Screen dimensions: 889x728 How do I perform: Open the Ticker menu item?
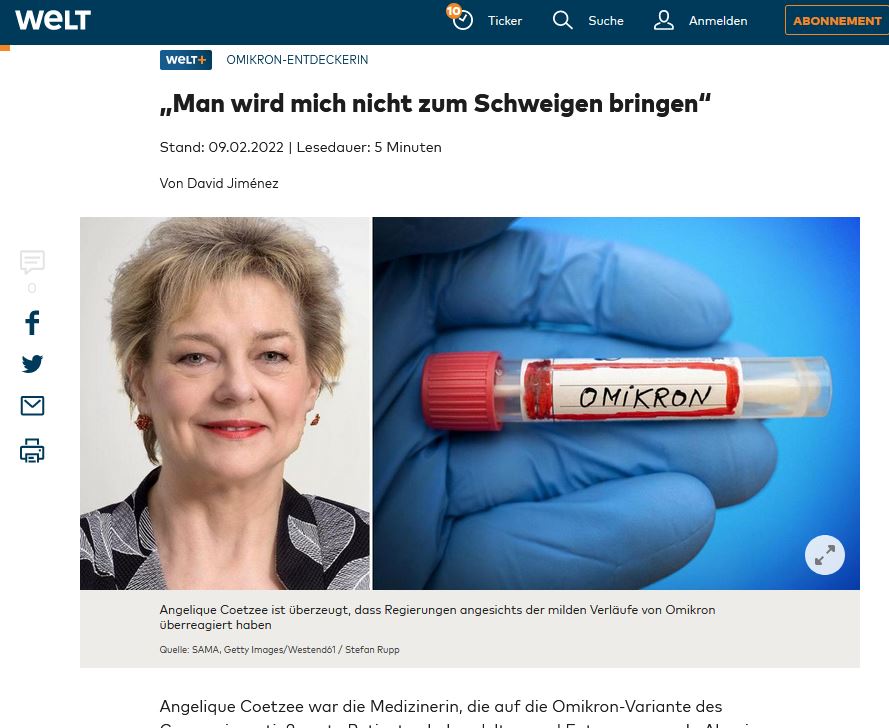[505, 21]
